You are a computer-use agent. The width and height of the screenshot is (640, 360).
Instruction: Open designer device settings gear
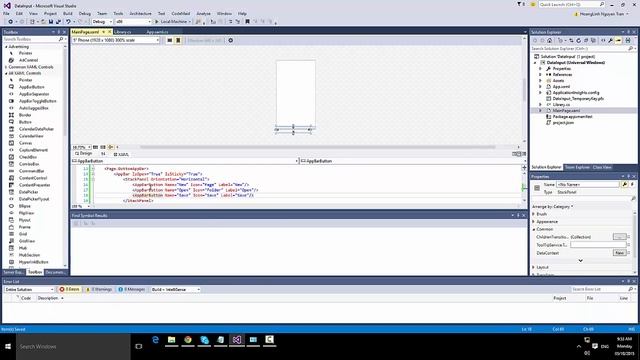tap(231, 40)
